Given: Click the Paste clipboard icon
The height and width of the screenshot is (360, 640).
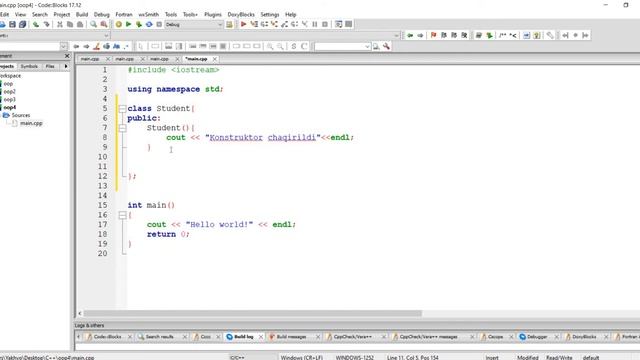Looking at the screenshot, I should pos(80,24).
